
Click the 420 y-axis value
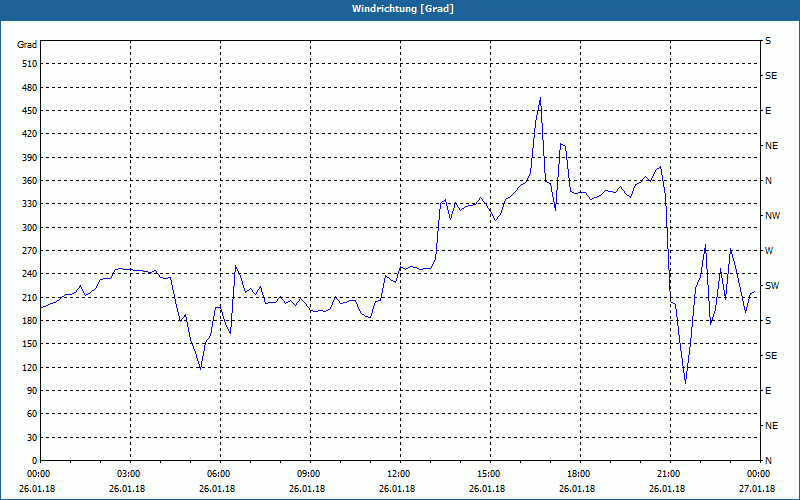(30, 134)
